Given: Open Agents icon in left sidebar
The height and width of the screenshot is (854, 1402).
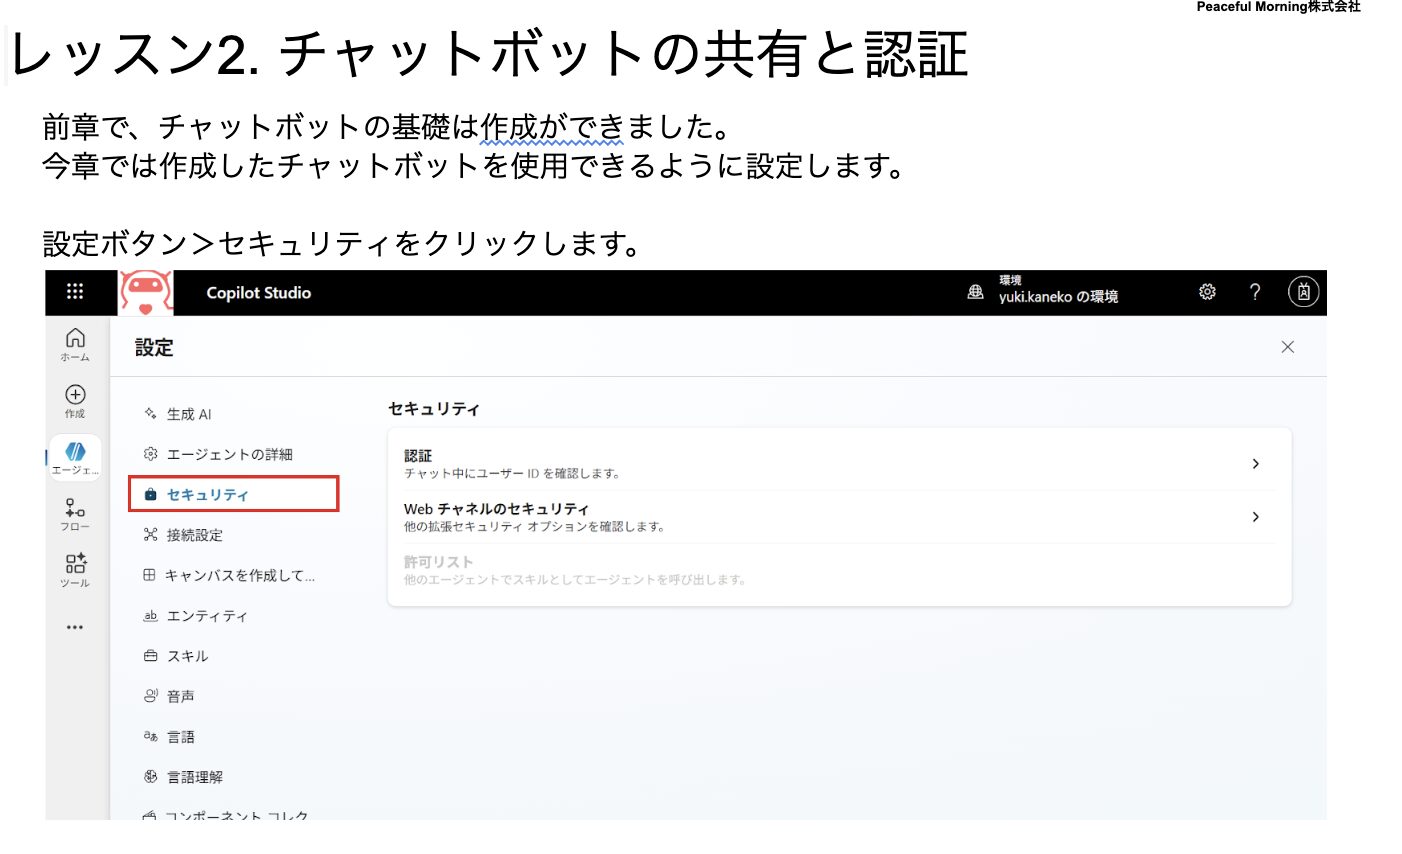Looking at the screenshot, I should [x=75, y=457].
